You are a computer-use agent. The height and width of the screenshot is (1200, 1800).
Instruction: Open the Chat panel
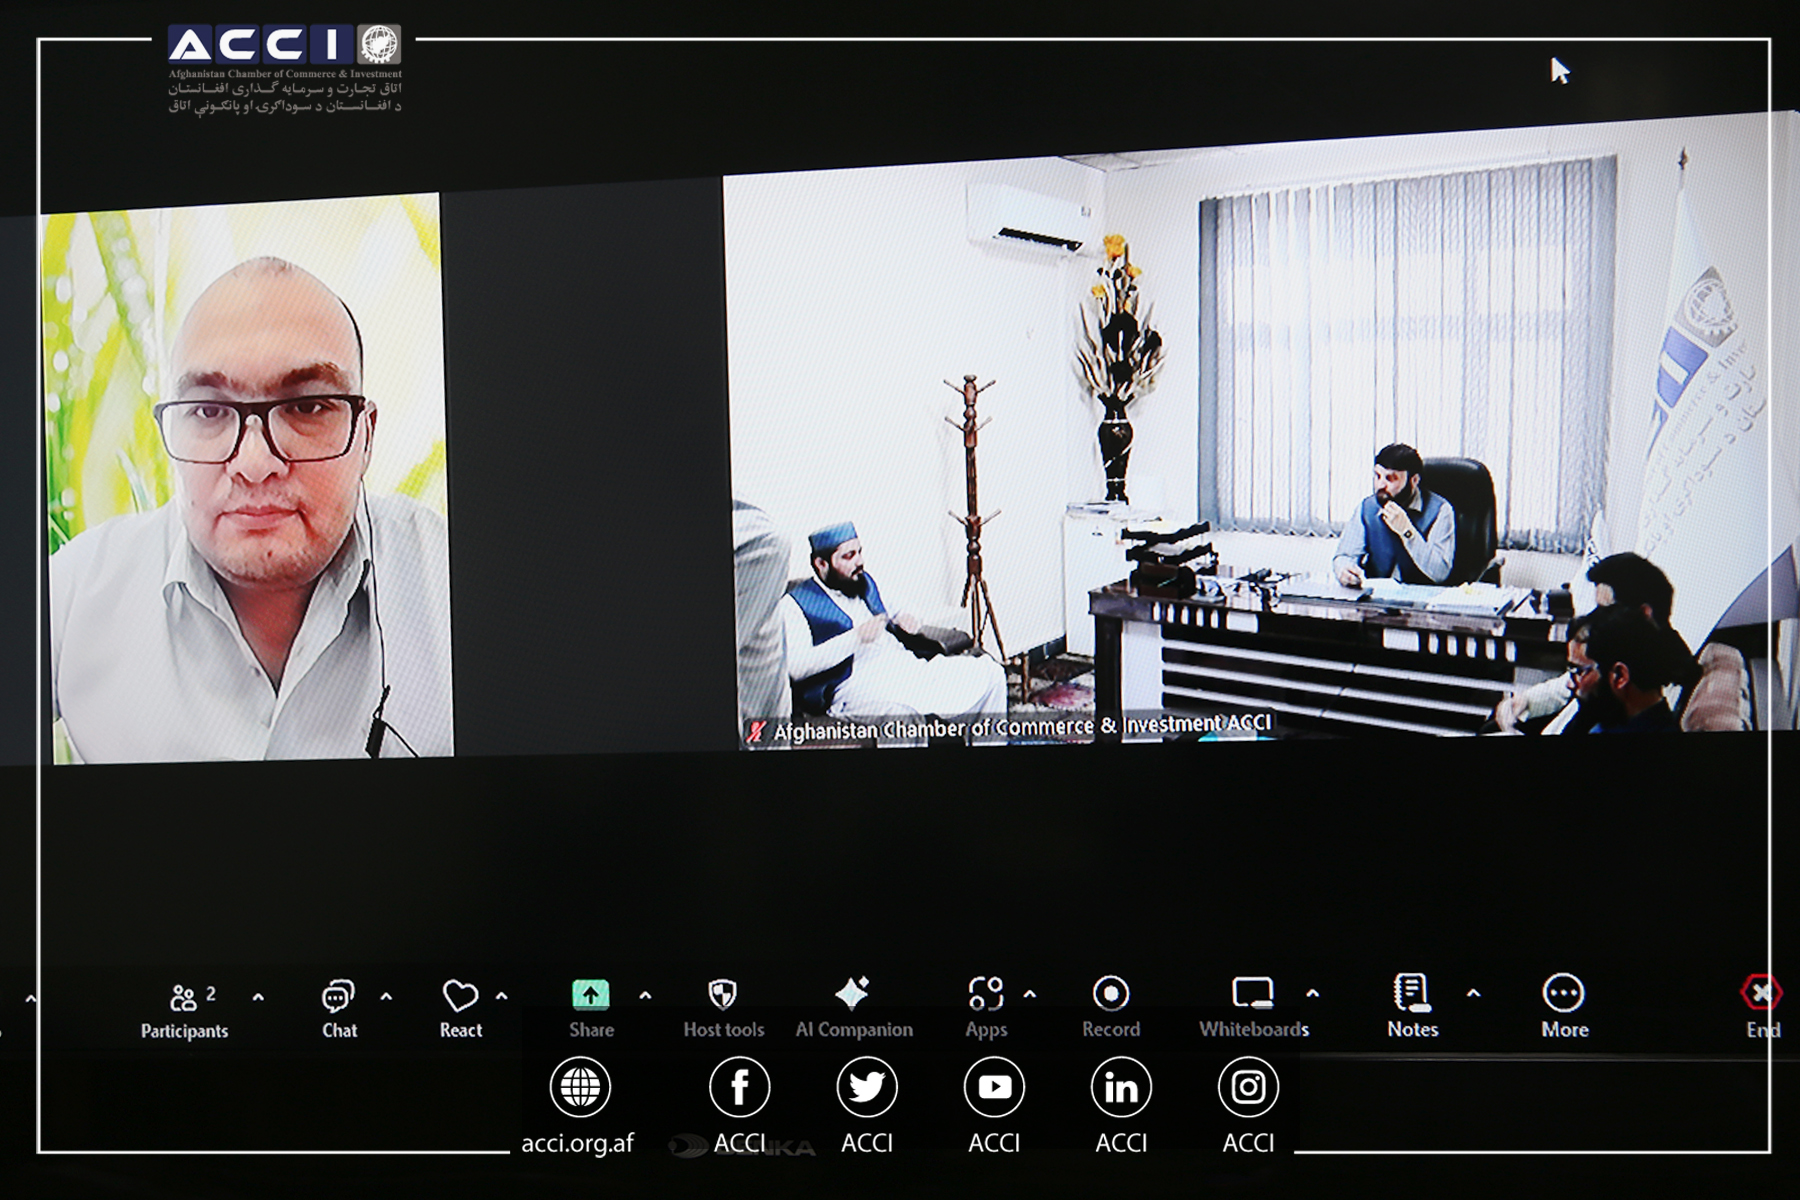(339, 1010)
